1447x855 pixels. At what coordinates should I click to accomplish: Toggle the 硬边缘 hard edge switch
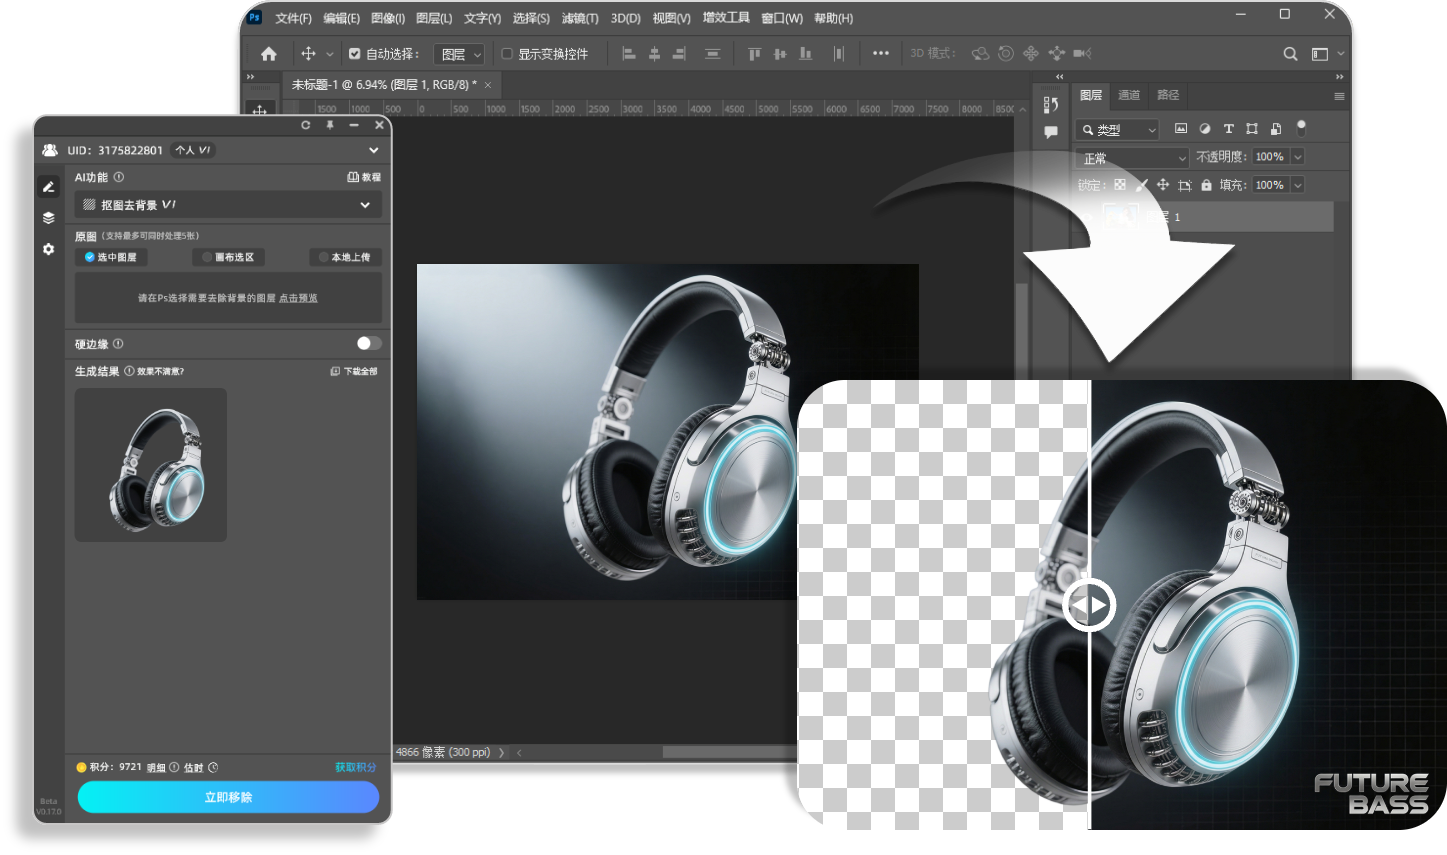click(x=368, y=343)
